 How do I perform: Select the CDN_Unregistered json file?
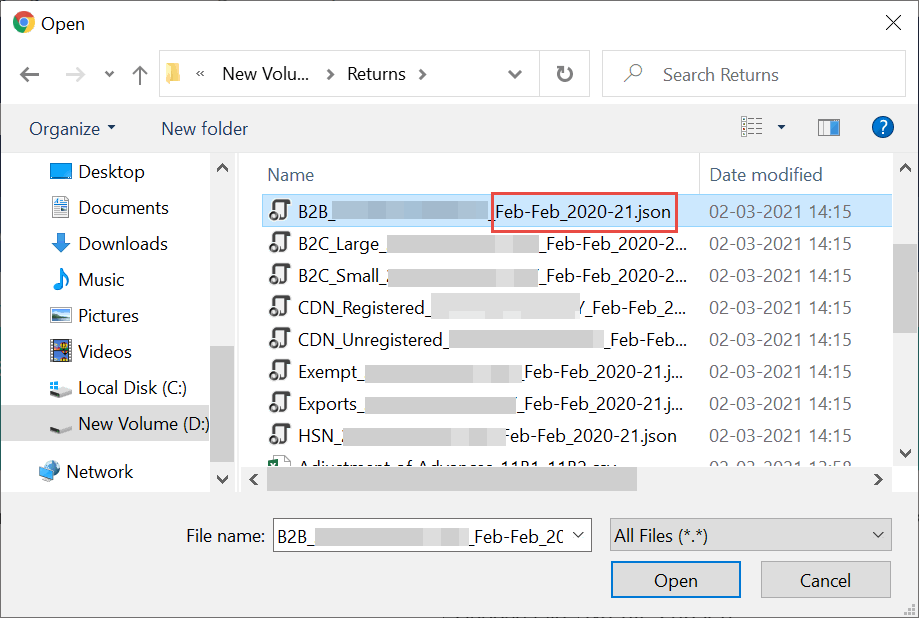[577, 339]
